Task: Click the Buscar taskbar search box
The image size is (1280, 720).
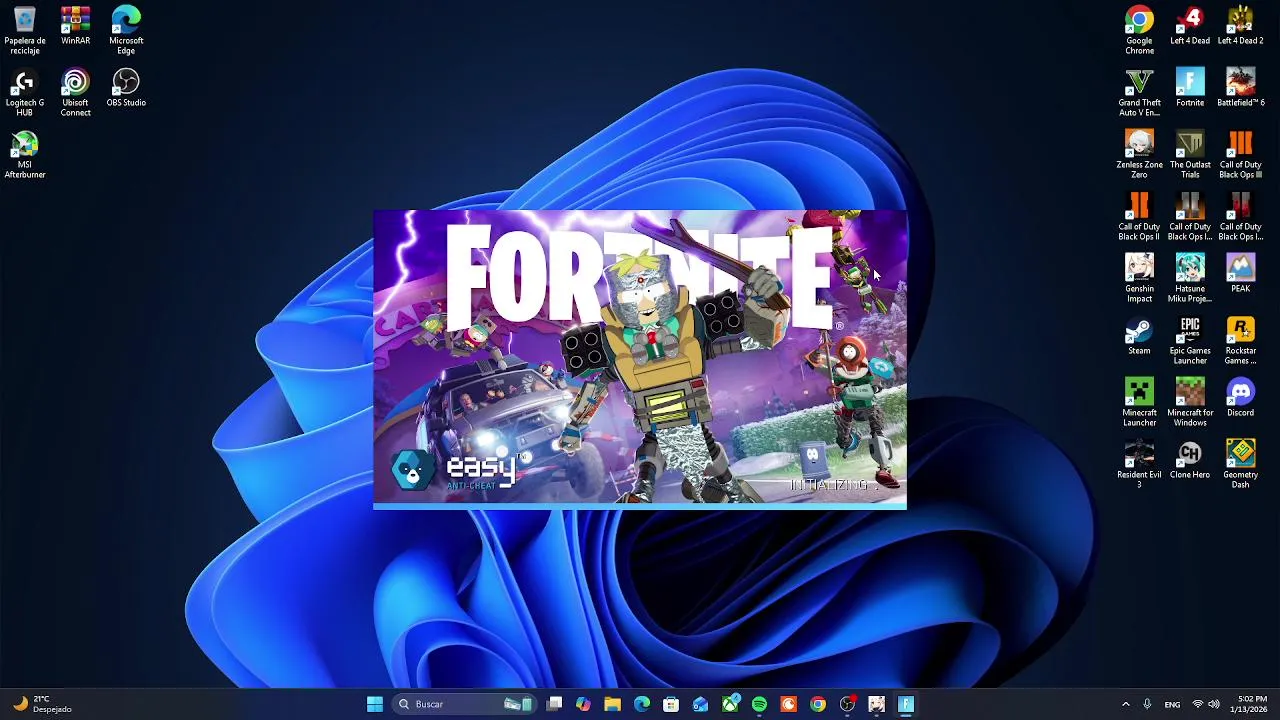Action: tap(466, 704)
